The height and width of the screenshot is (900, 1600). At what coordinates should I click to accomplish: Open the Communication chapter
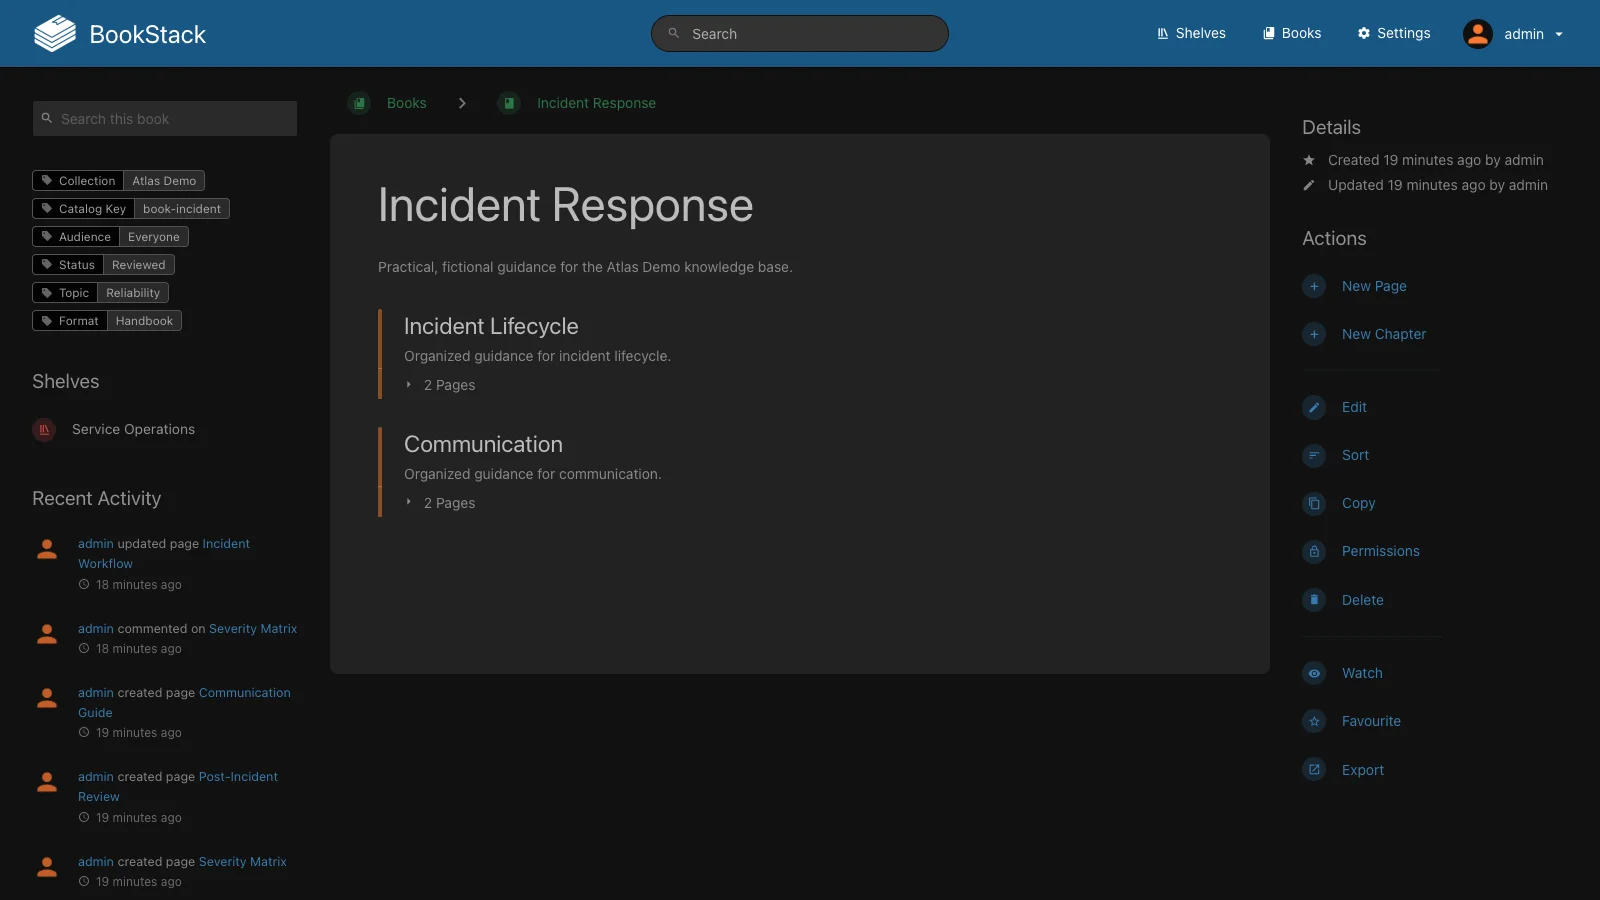point(483,444)
